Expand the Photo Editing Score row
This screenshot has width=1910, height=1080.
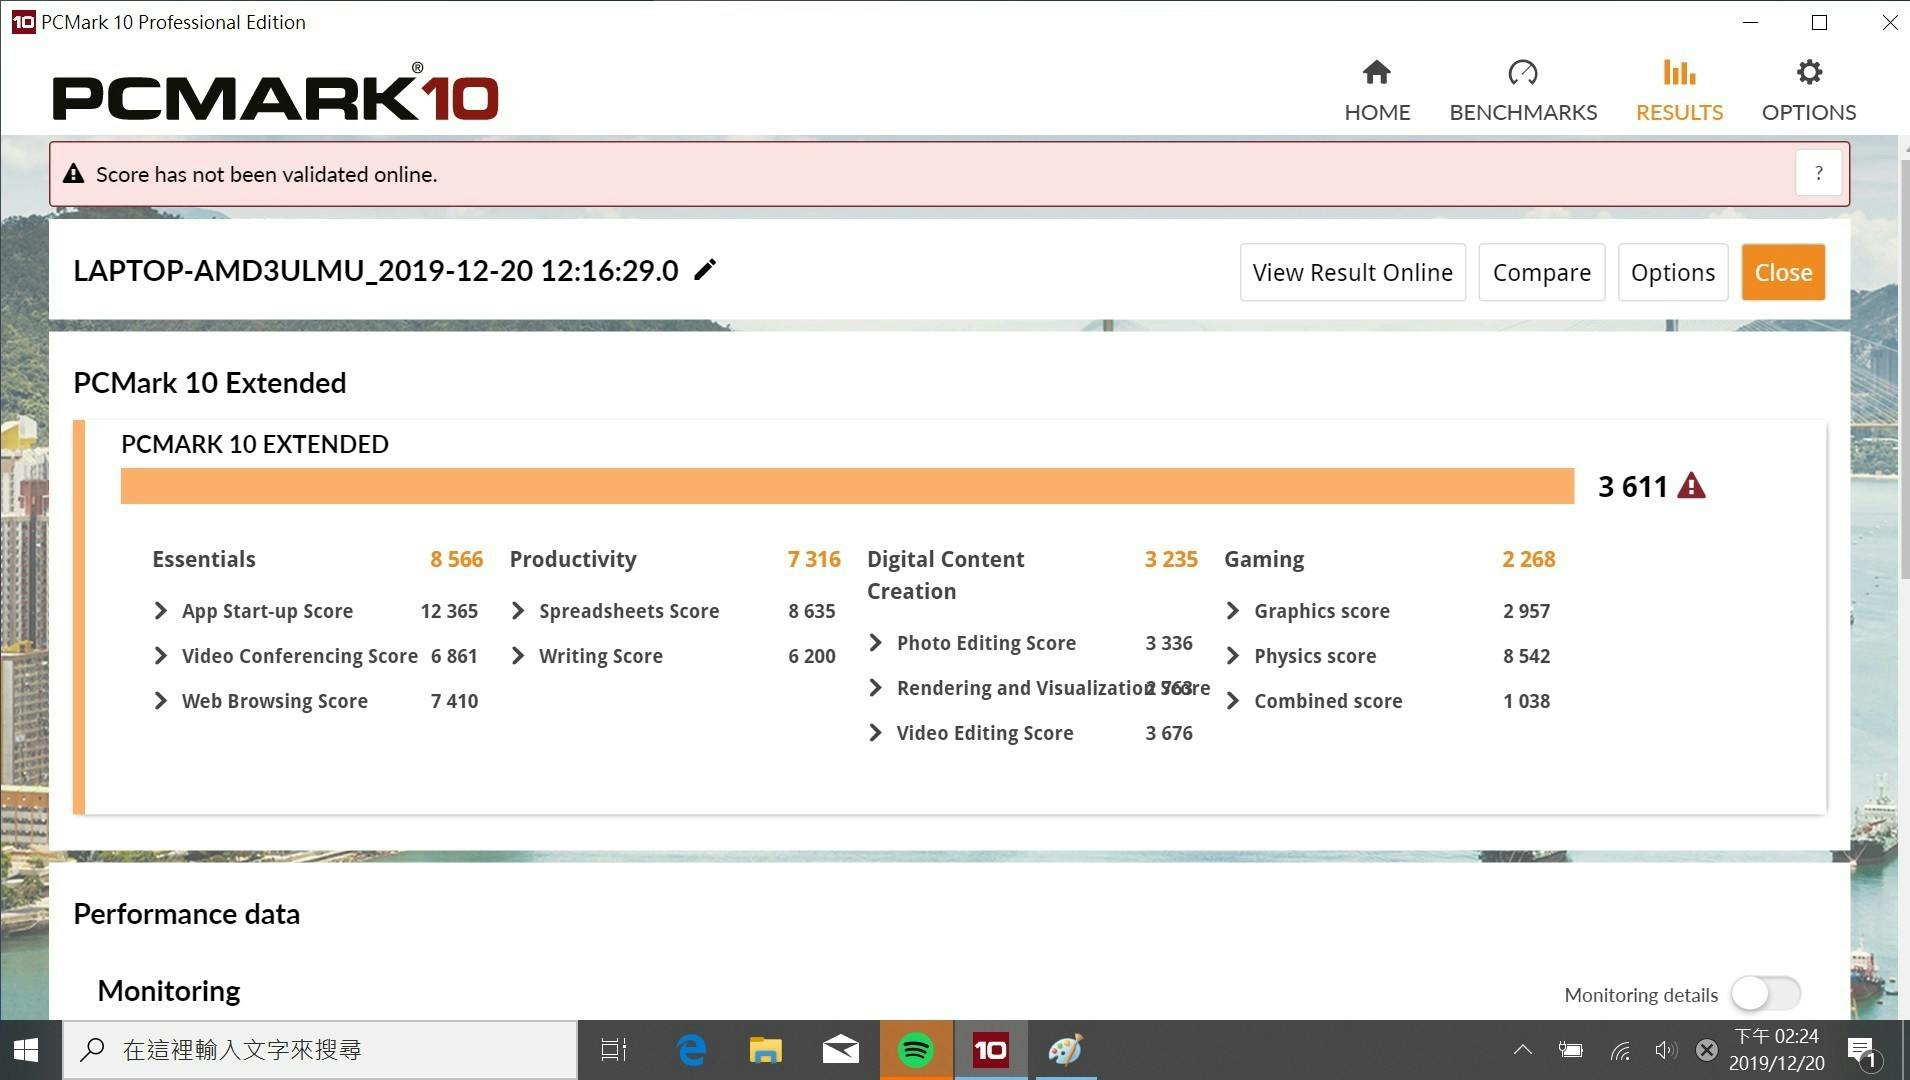click(x=876, y=643)
